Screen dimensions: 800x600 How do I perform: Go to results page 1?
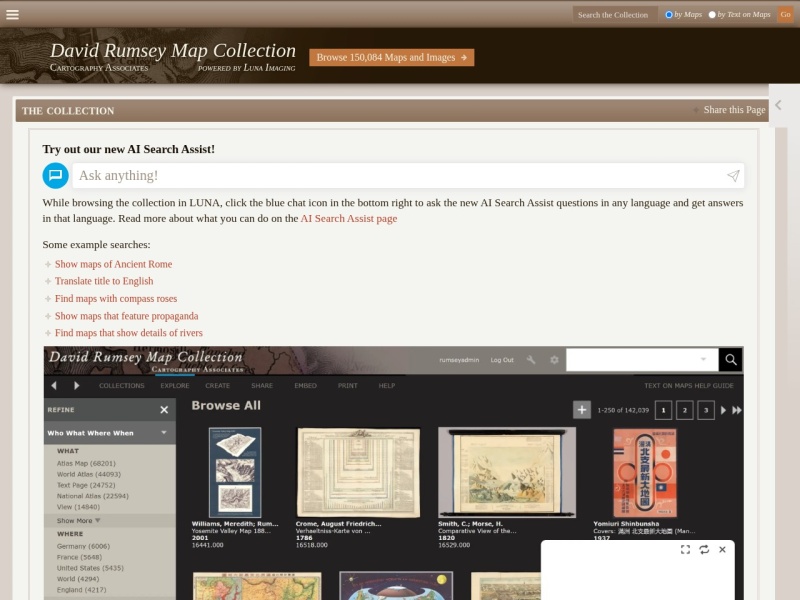pyautogui.click(x=663, y=410)
